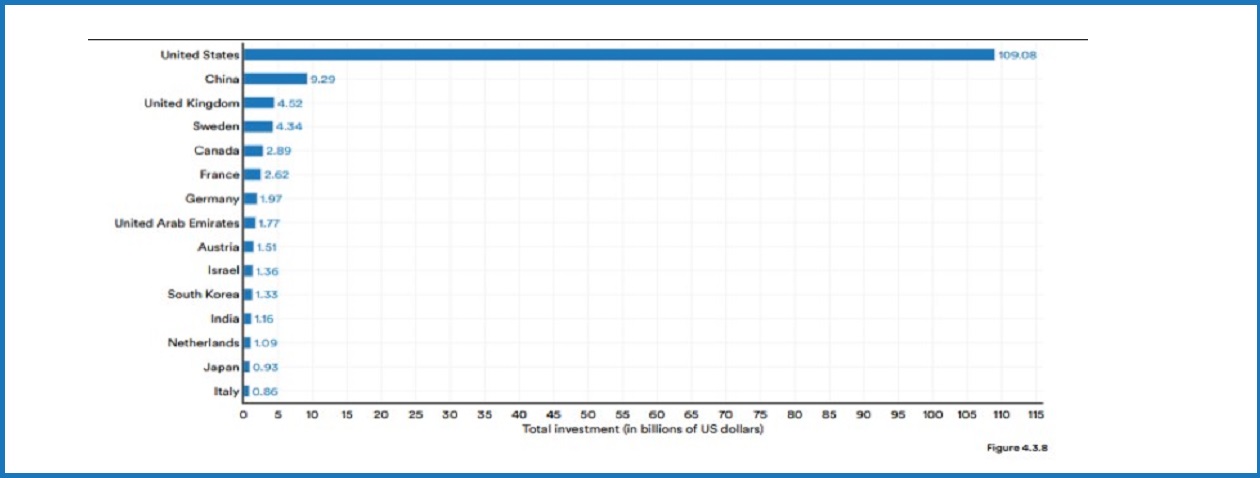Click the 9.29 value next to China
1260x478 pixels.
click(322, 79)
